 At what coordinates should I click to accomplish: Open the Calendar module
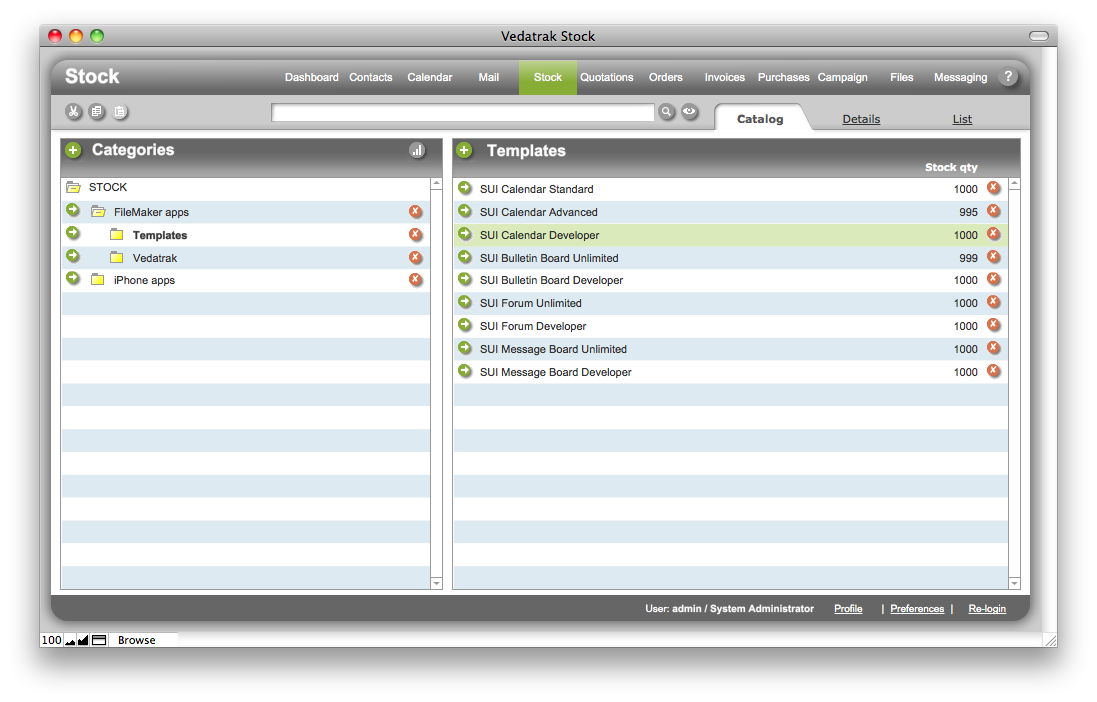click(x=430, y=77)
